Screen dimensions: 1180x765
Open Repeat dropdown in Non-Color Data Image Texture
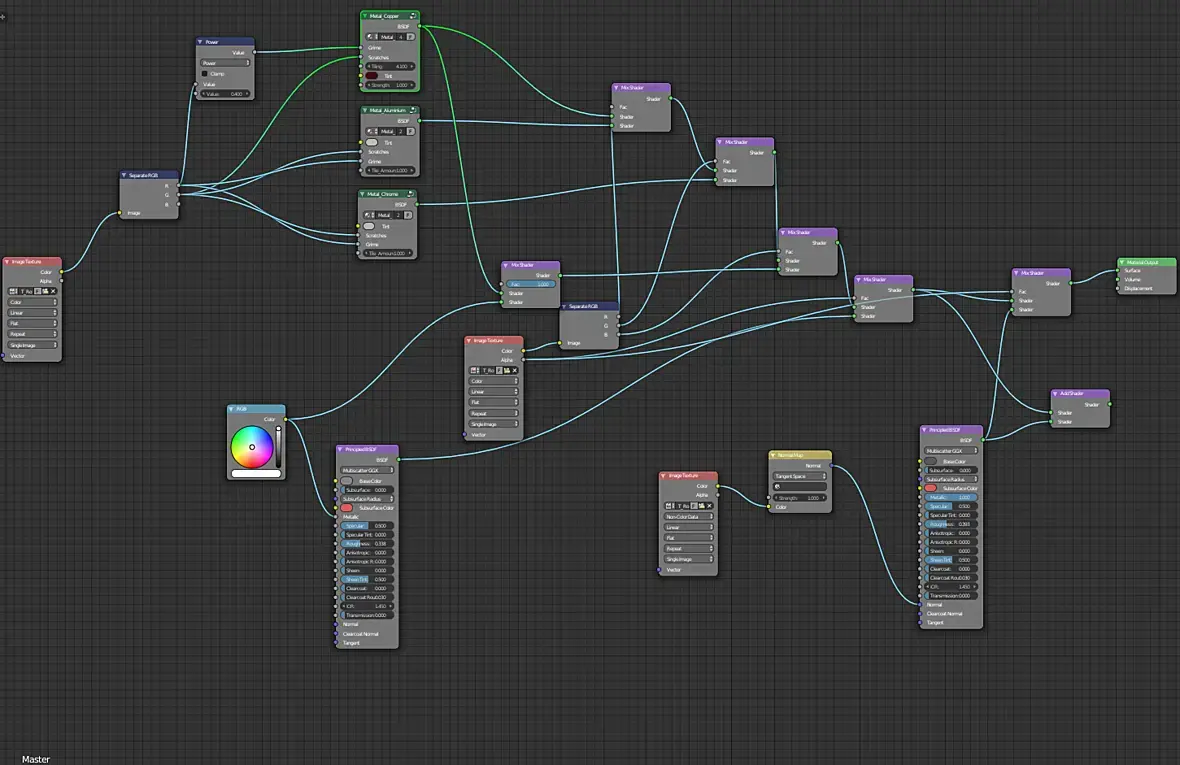pos(688,548)
